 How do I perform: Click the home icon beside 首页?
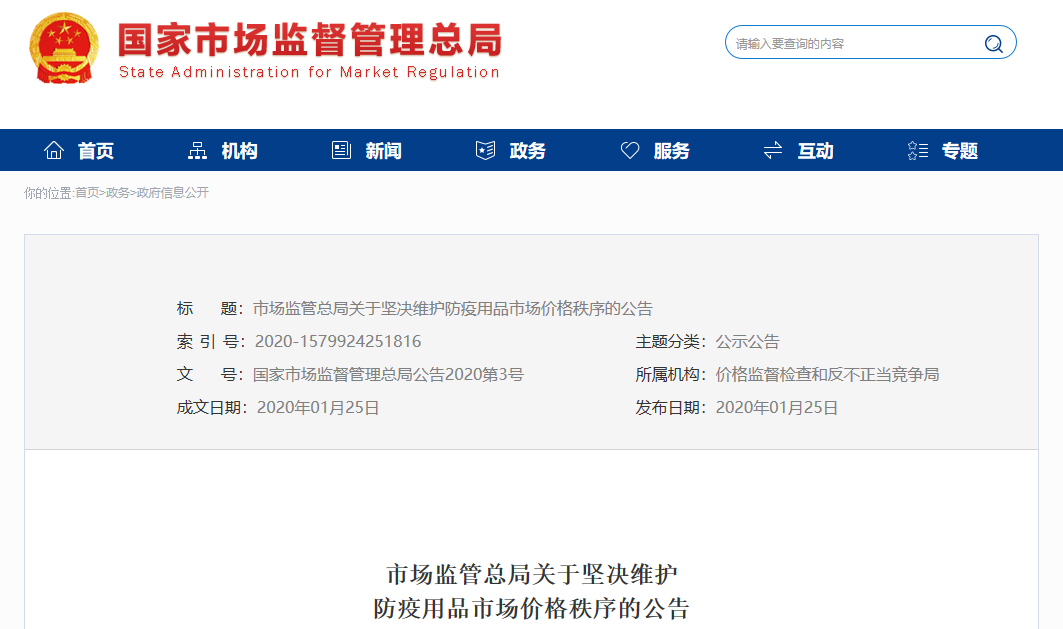pyautogui.click(x=54, y=151)
